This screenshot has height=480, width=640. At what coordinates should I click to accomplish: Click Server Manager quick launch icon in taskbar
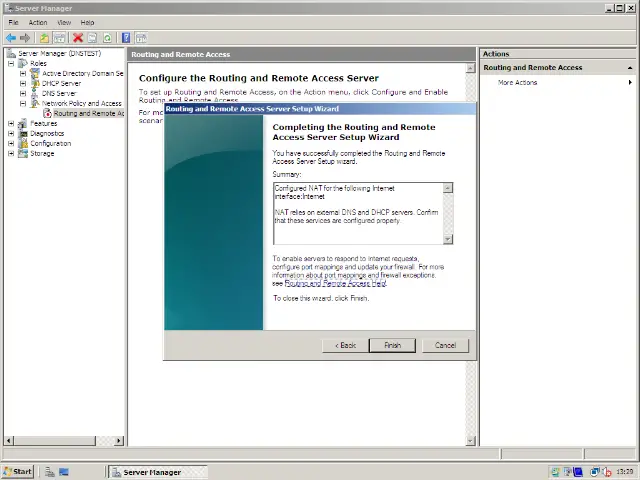(x=50, y=472)
